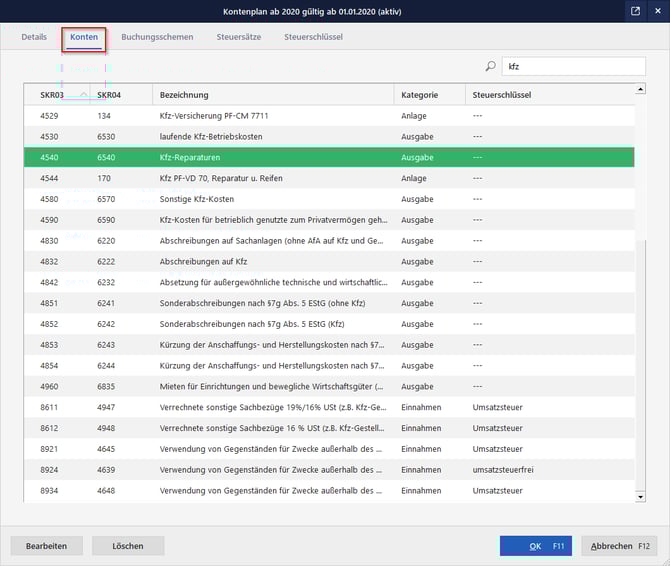Screen dimensions: 670x566
Task: Select row Sonderabschreibungen §7g (Kfz)
Action: [x=329, y=324]
